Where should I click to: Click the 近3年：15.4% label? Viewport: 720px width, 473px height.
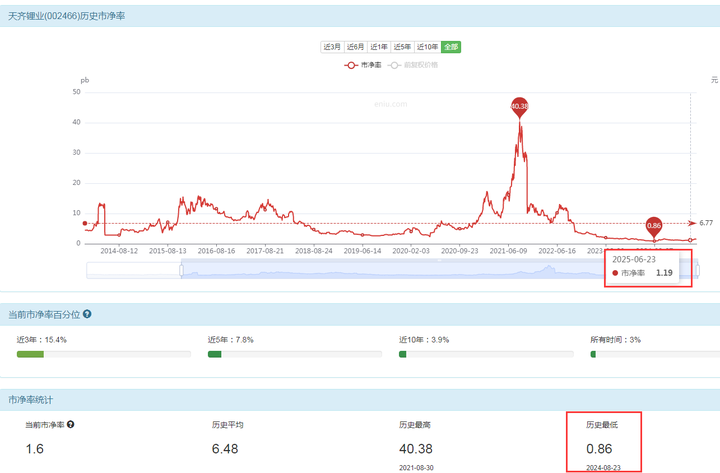pyautogui.click(x=42, y=340)
